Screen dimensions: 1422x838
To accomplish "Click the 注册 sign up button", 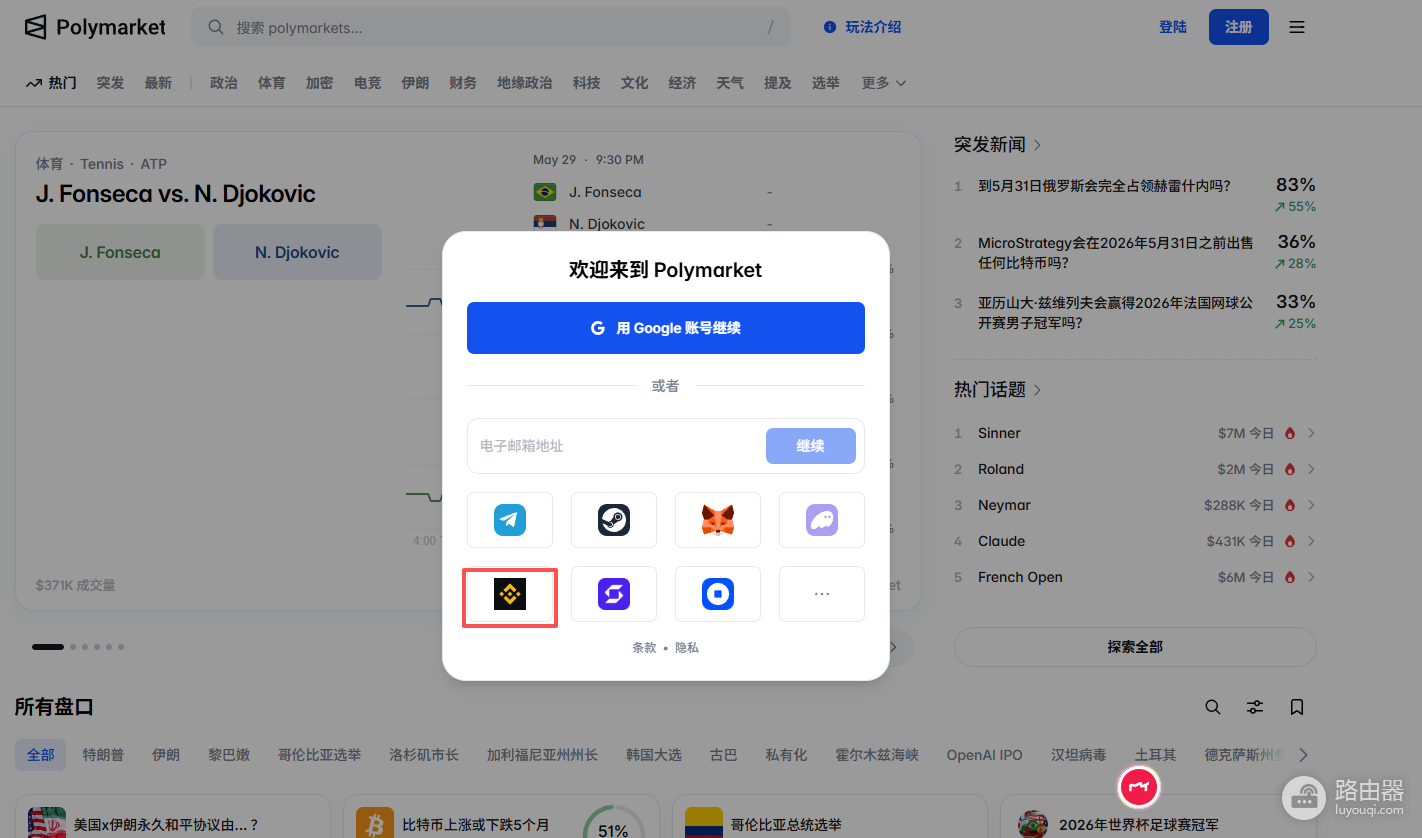I will [x=1239, y=27].
